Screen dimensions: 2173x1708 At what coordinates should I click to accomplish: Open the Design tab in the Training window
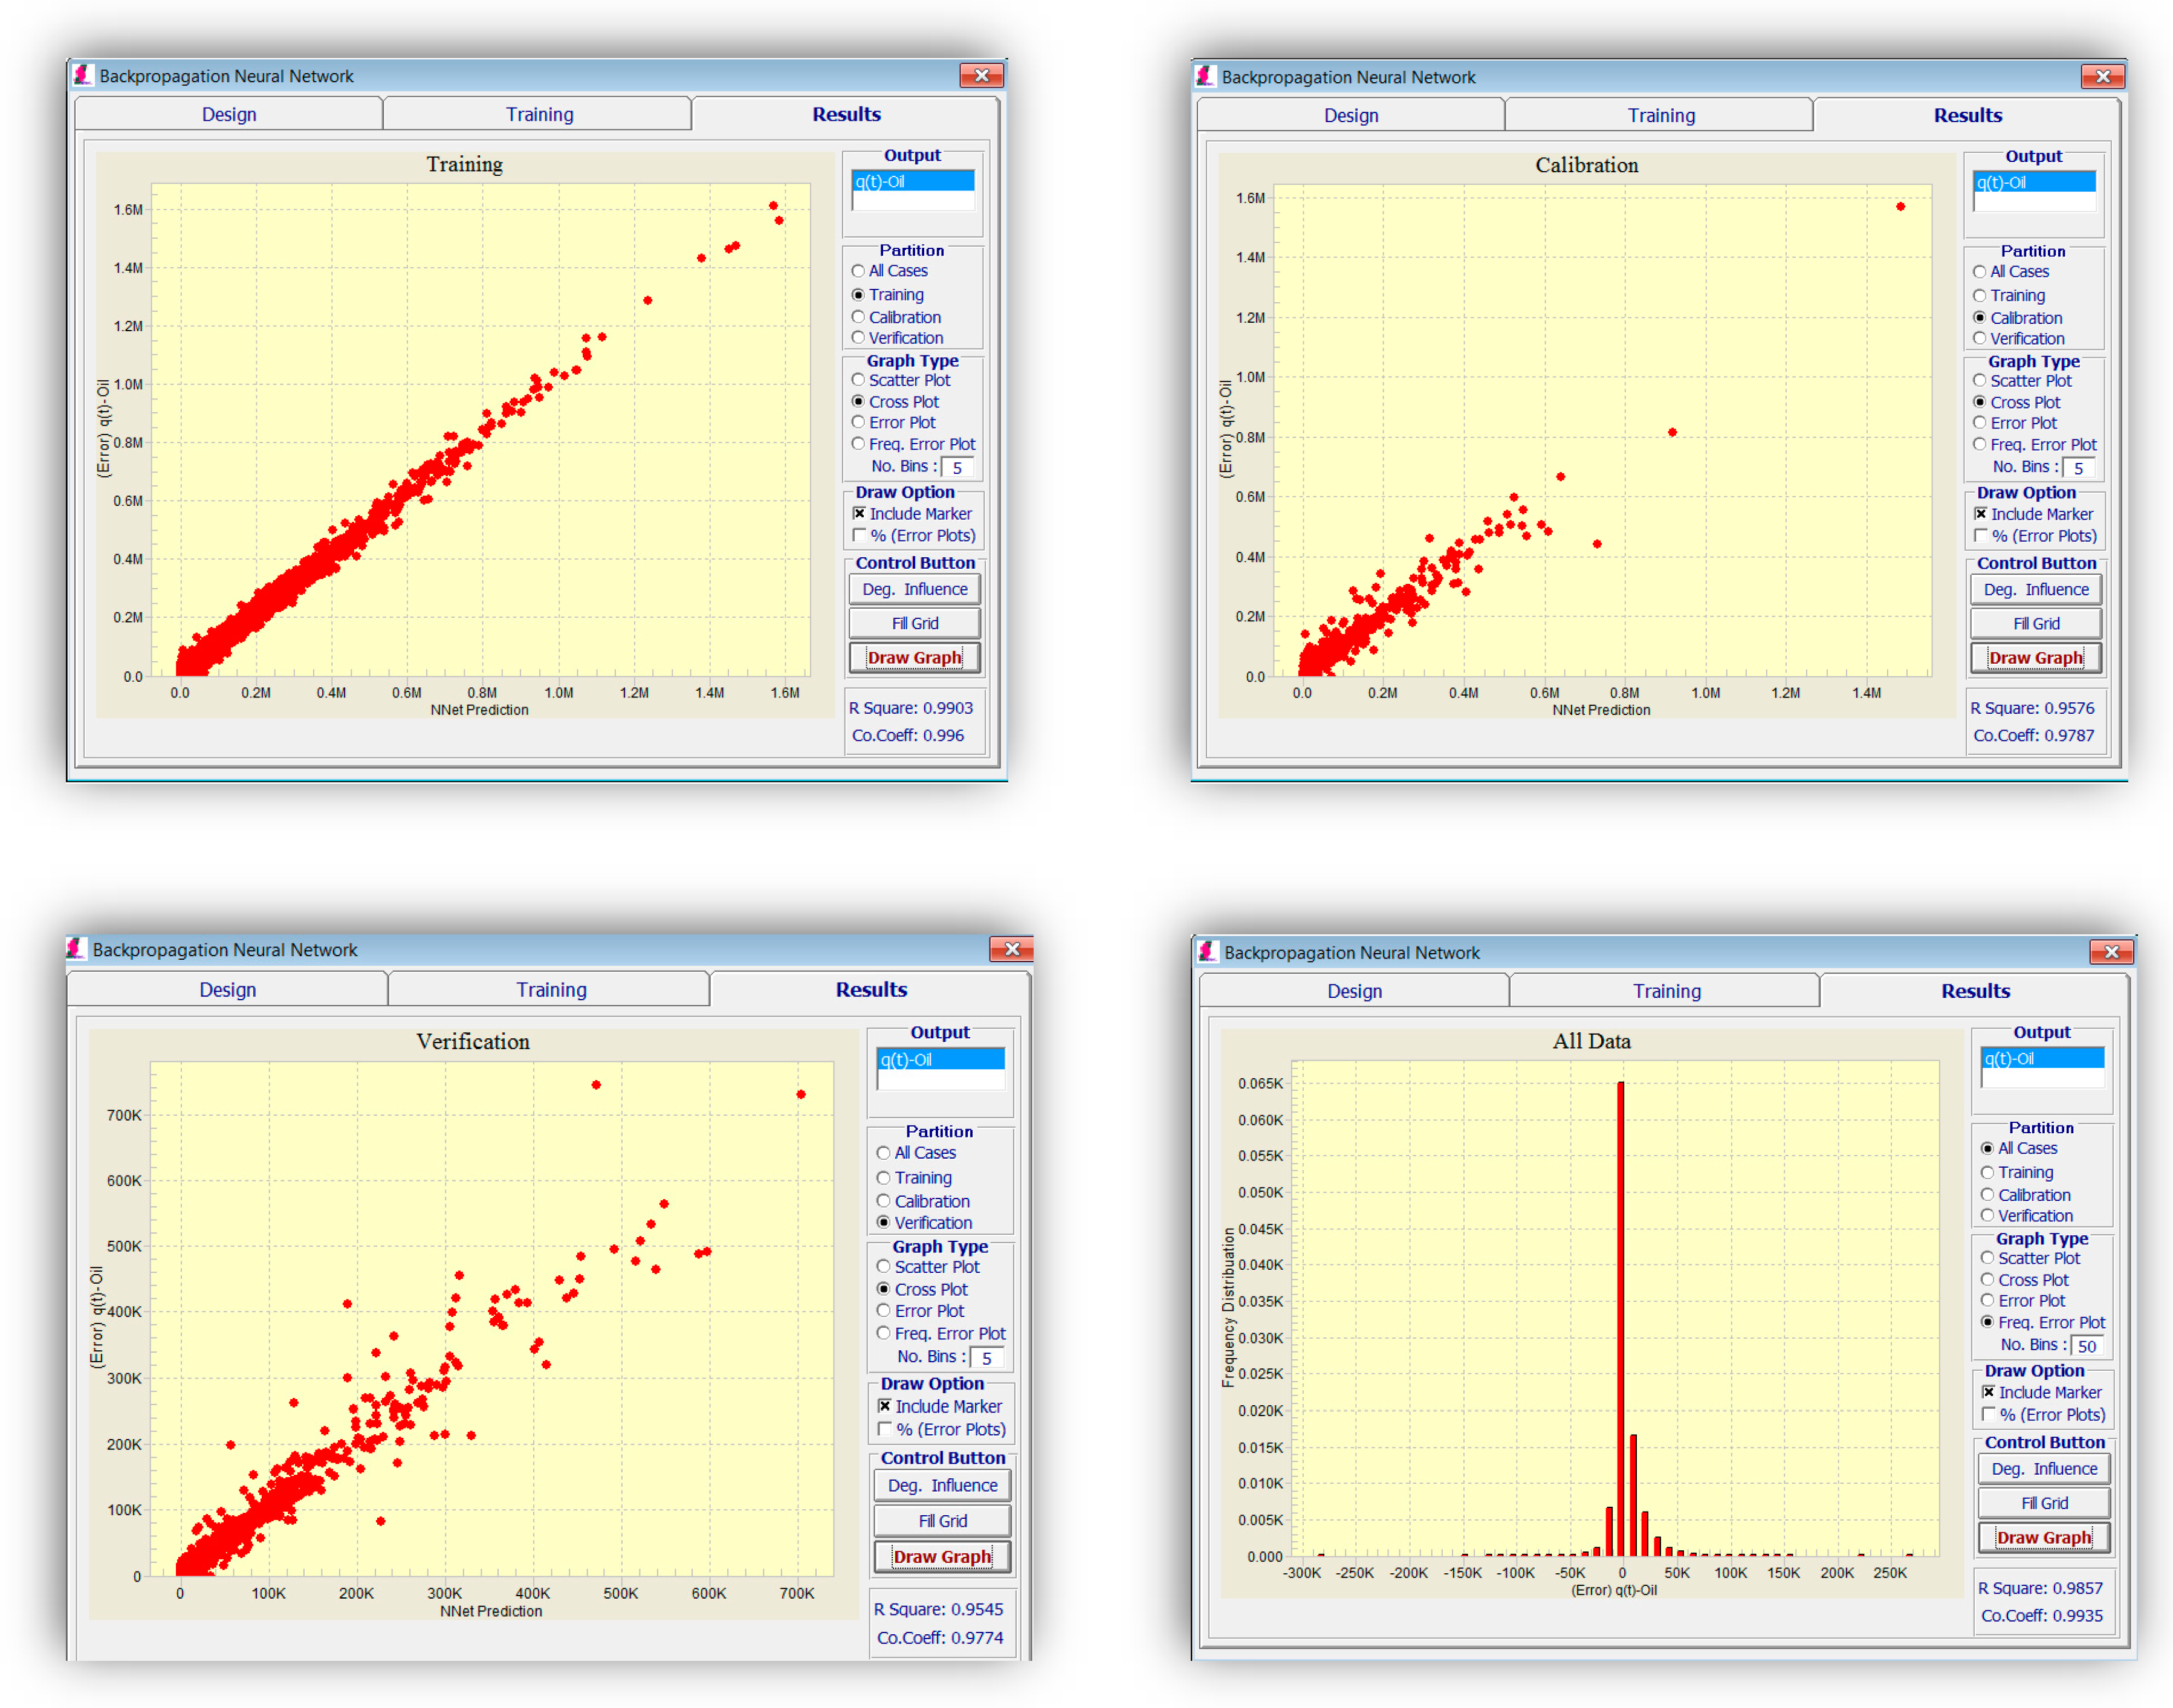(x=229, y=114)
